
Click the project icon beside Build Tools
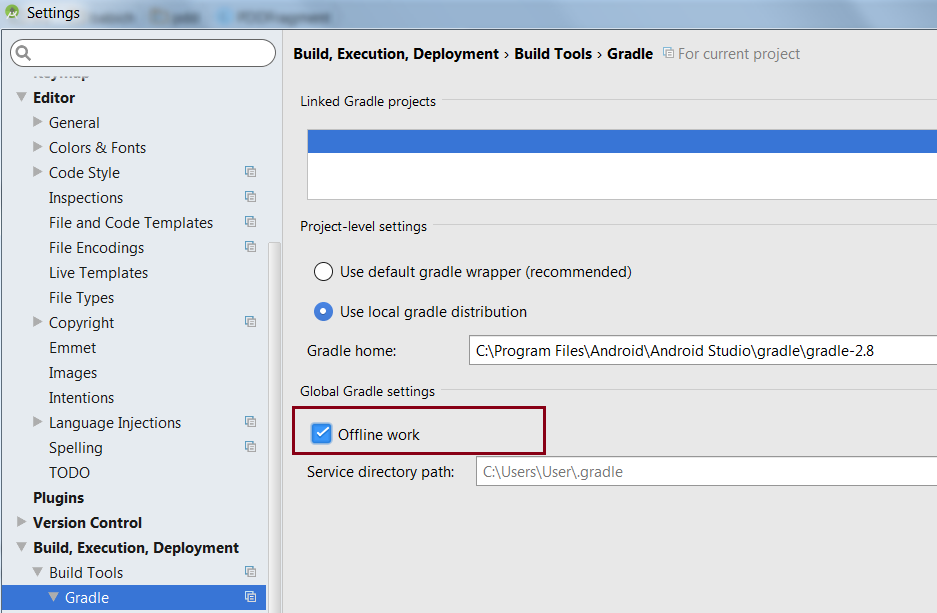tap(250, 572)
